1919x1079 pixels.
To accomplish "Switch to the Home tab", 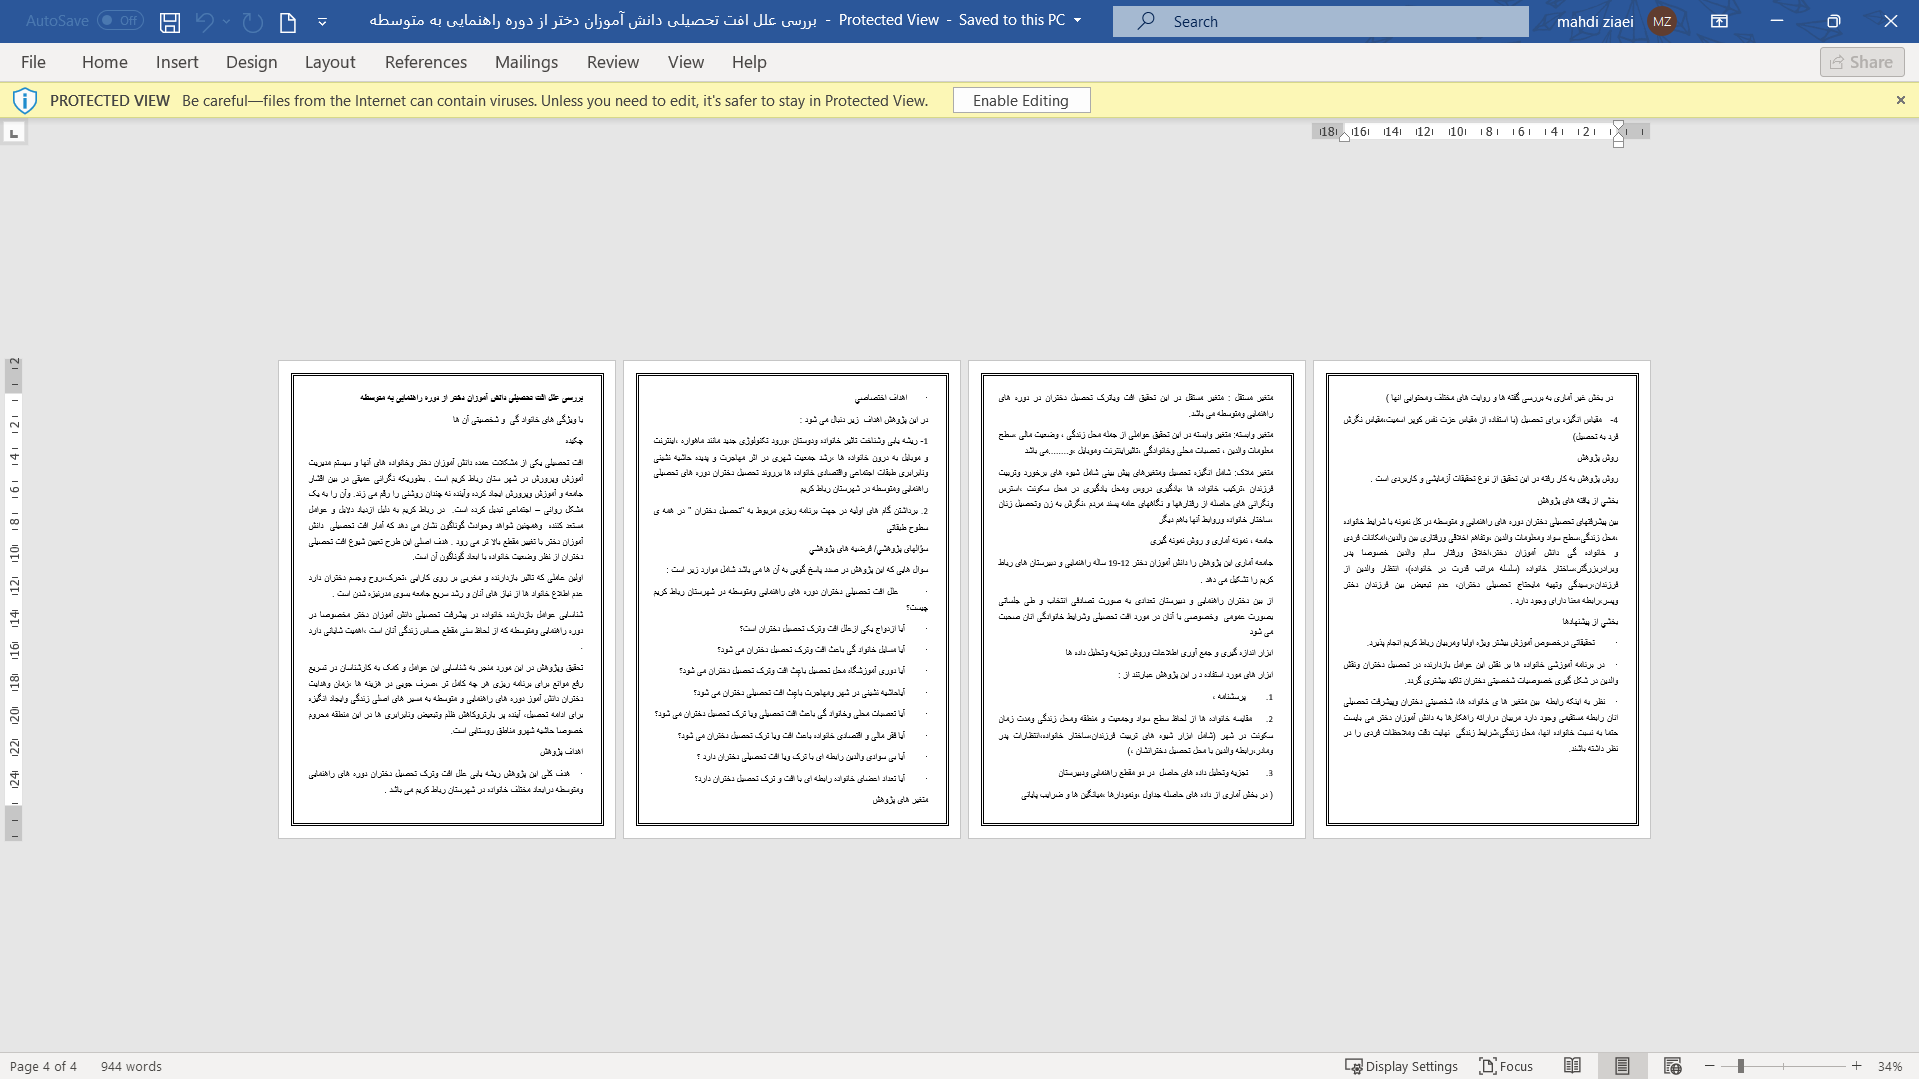I will pos(105,62).
